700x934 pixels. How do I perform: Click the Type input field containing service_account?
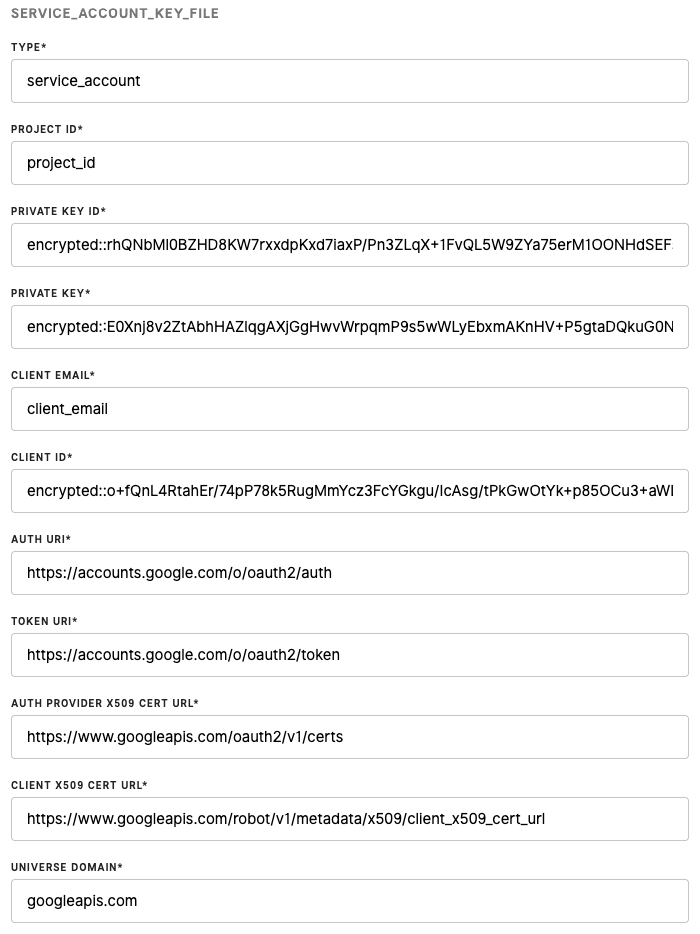[x=350, y=81]
